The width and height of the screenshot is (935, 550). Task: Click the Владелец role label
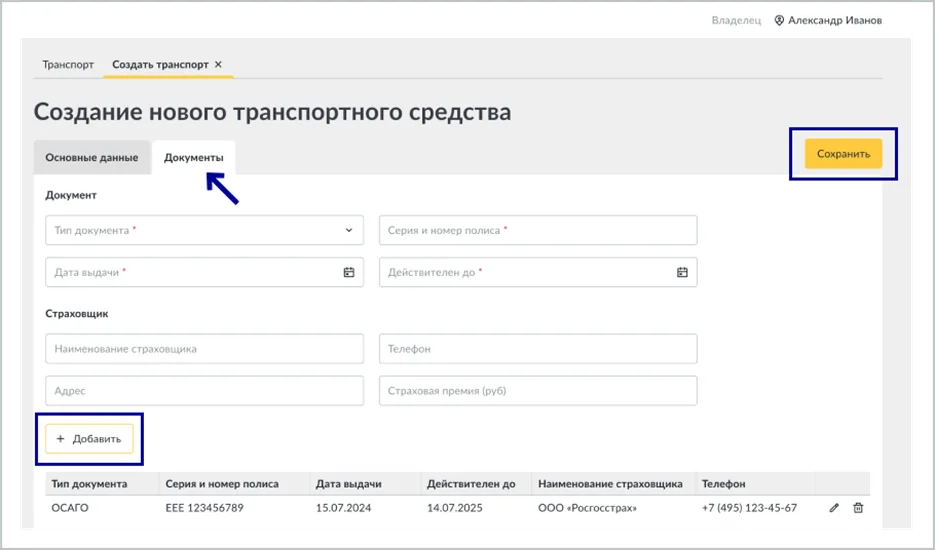tap(736, 20)
